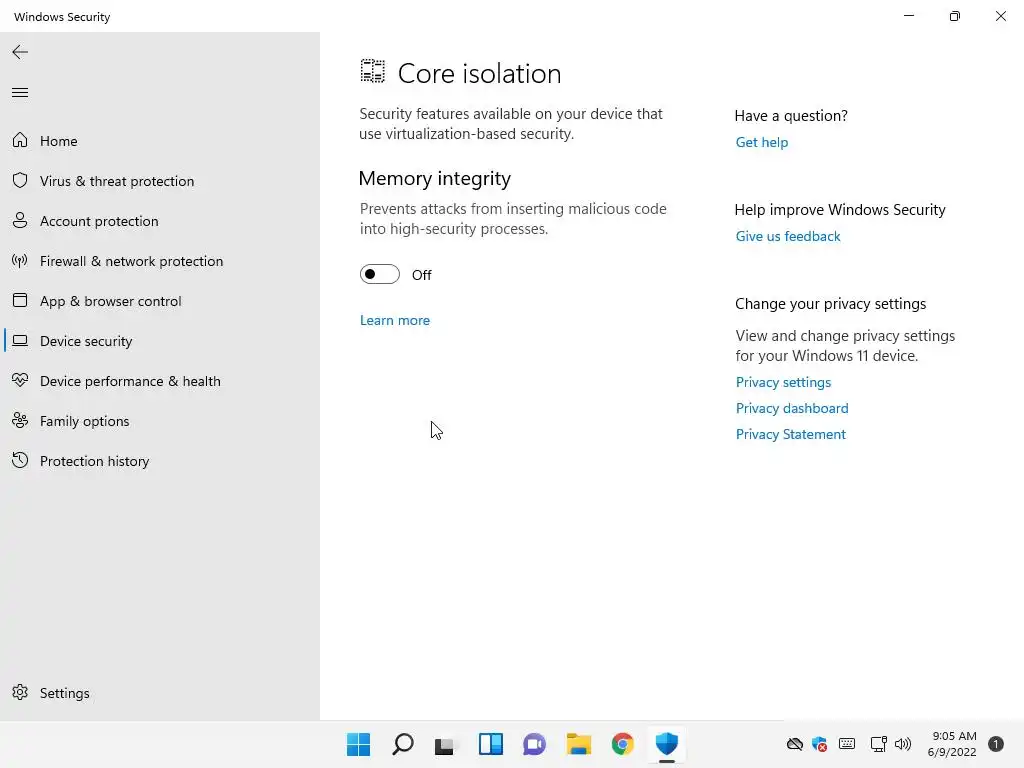
Task: Click the volume speaker tray icon
Action: (903, 744)
